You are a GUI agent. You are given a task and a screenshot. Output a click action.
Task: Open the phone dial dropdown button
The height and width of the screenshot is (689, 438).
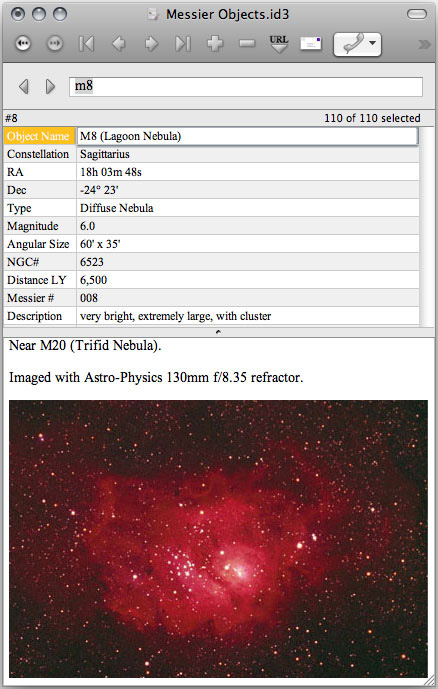coord(357,44)
